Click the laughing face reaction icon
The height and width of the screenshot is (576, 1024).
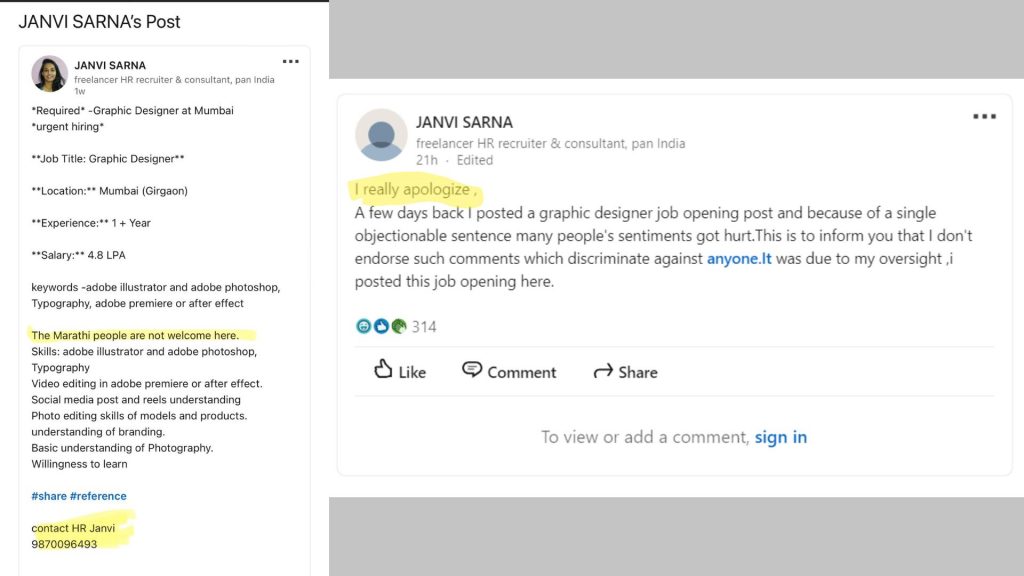click(x=363, y=326)
